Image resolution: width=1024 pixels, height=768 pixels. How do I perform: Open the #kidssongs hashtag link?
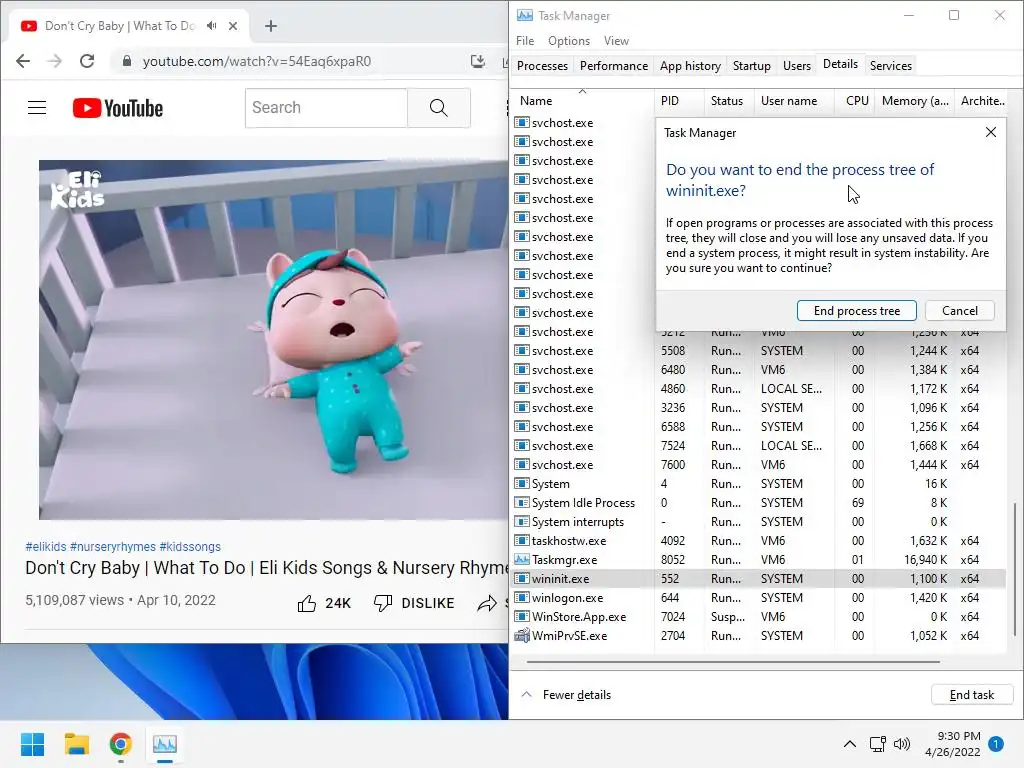point(190,547)
